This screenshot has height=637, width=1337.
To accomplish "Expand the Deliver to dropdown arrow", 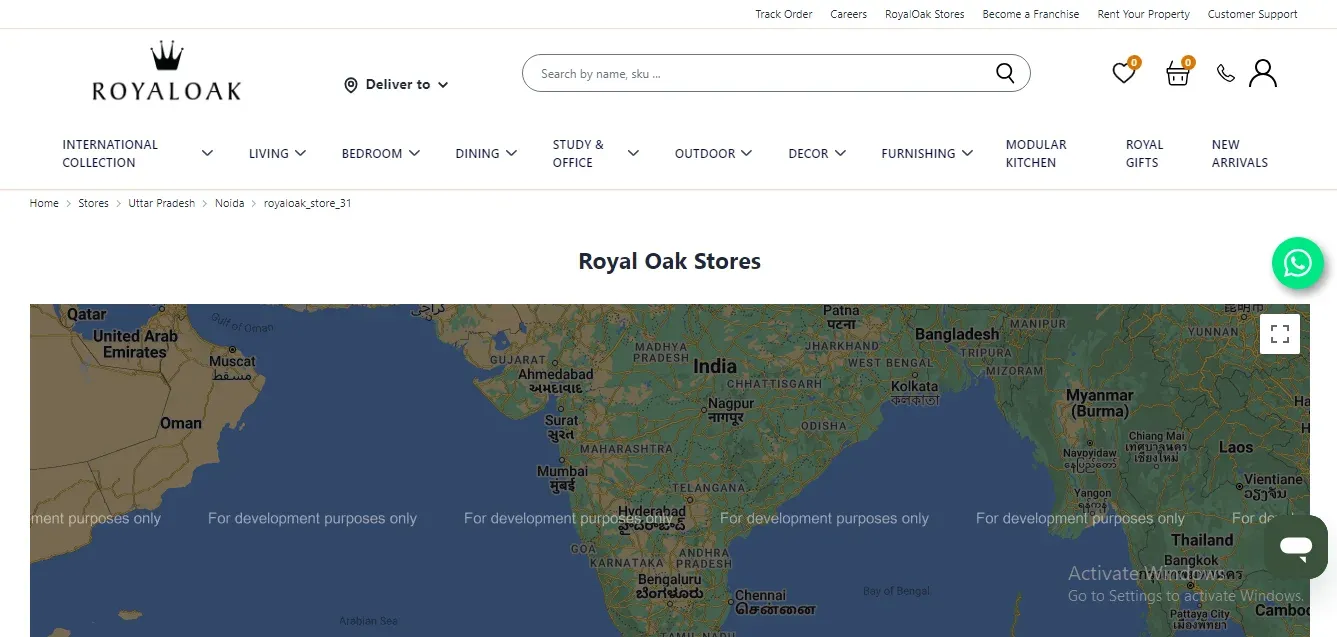I will (x=443, y=85).
